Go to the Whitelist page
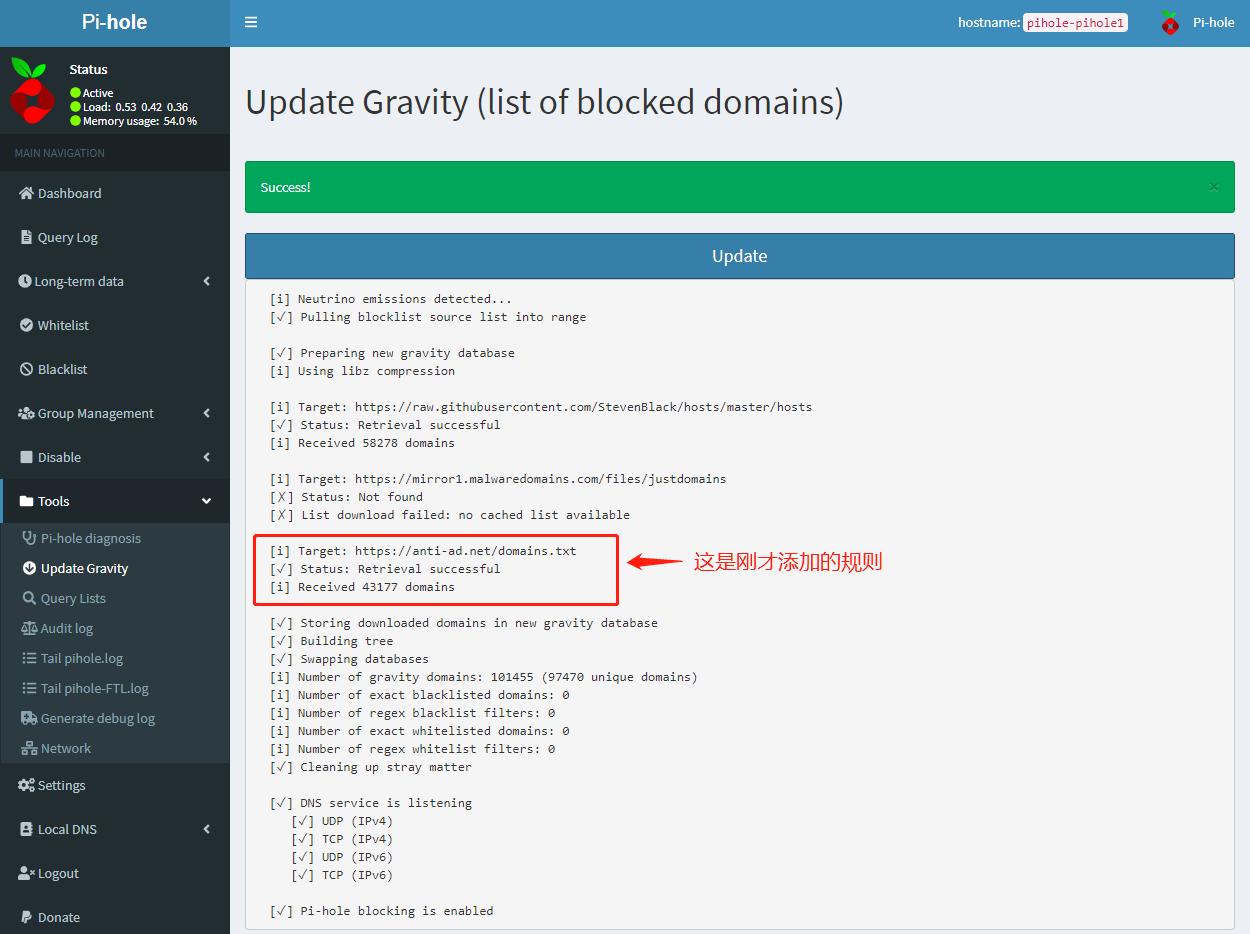The image size is (1250, 934). tap(115, 325)
